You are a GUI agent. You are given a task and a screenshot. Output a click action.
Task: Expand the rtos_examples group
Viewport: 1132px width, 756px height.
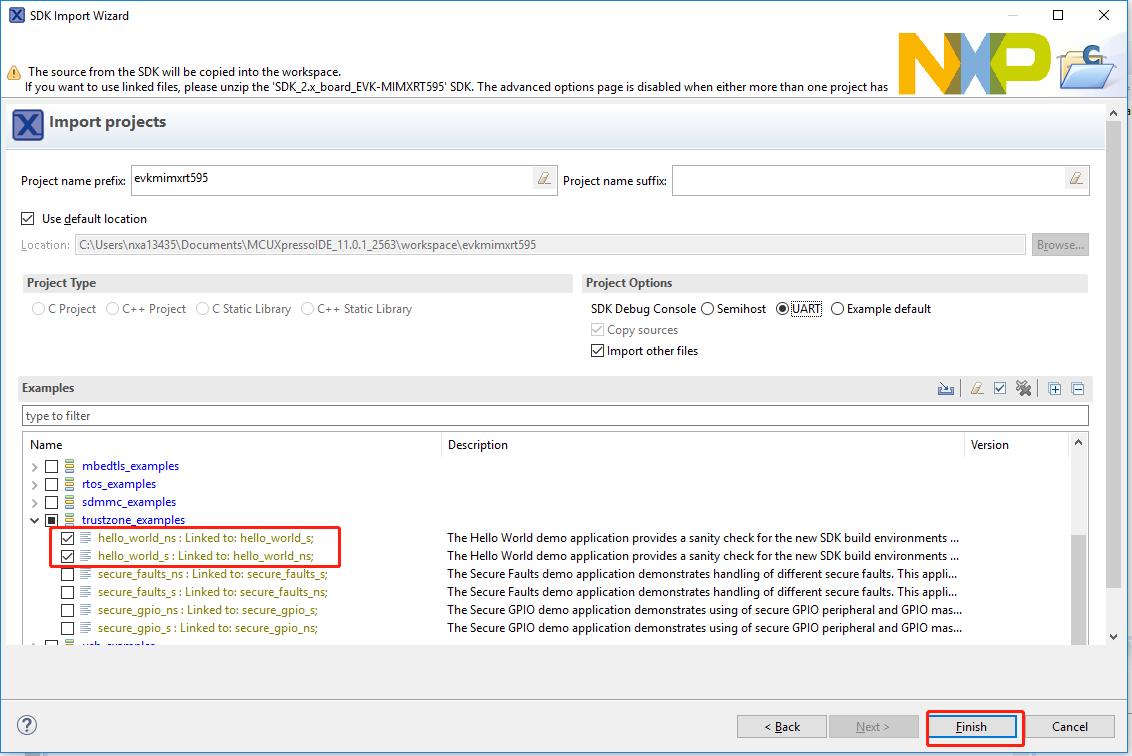[35, 484]
